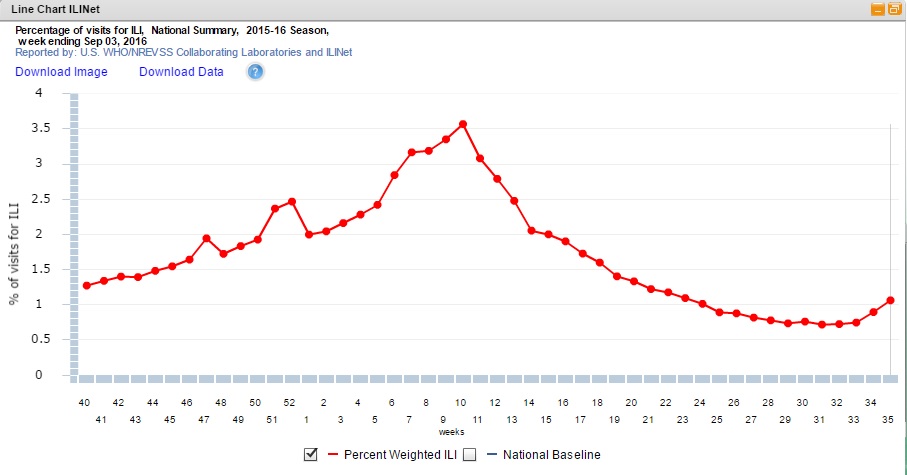The width and height of the screenshot is (907, 475).
Task: Click 'week ending Sep 03, 2016' text
Action: pos(83,41)
